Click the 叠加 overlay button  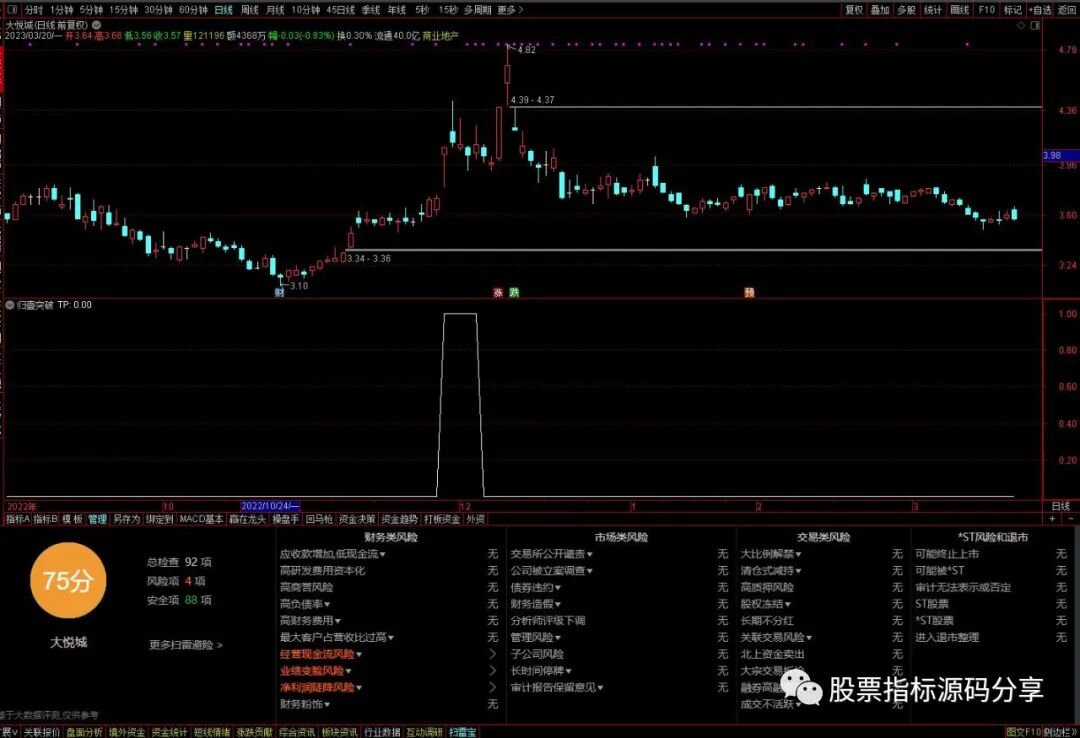[880, 10]
